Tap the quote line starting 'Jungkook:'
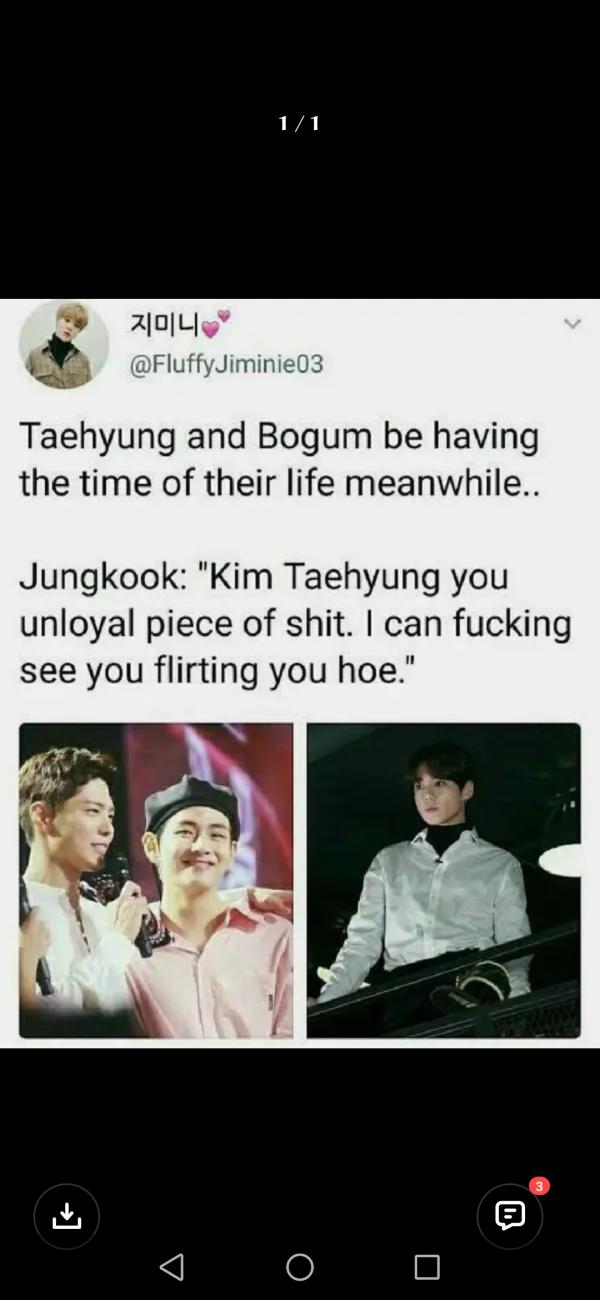 [264, 577]
